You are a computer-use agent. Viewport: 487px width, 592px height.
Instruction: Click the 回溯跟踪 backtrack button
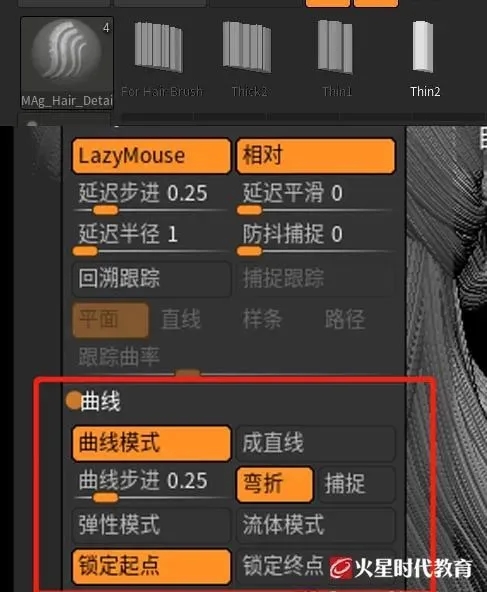click(151, 279)
